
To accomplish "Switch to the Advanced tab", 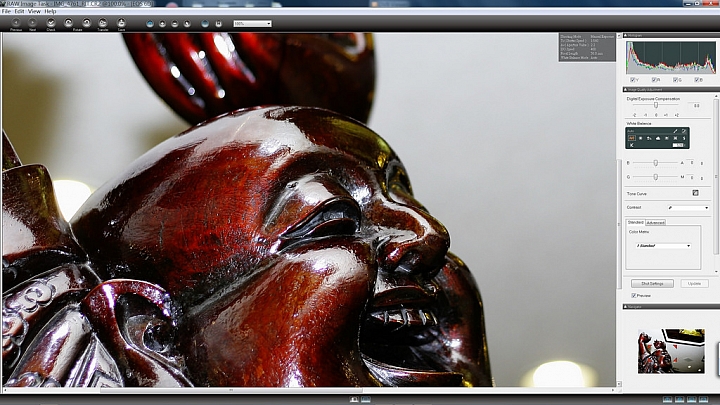I will (x=655, y=222).
